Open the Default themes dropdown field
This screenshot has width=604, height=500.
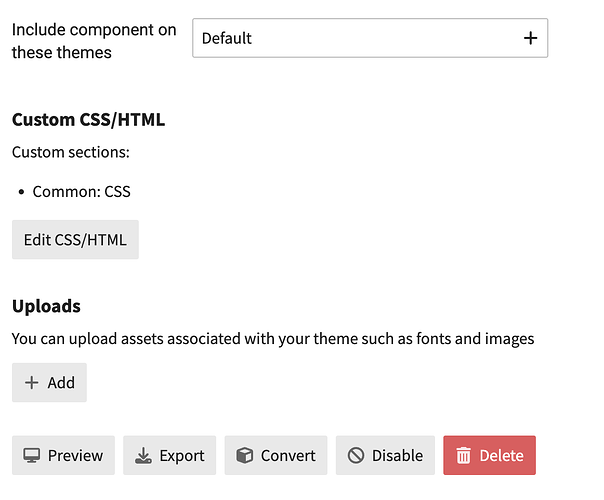[x=370, y=38]
